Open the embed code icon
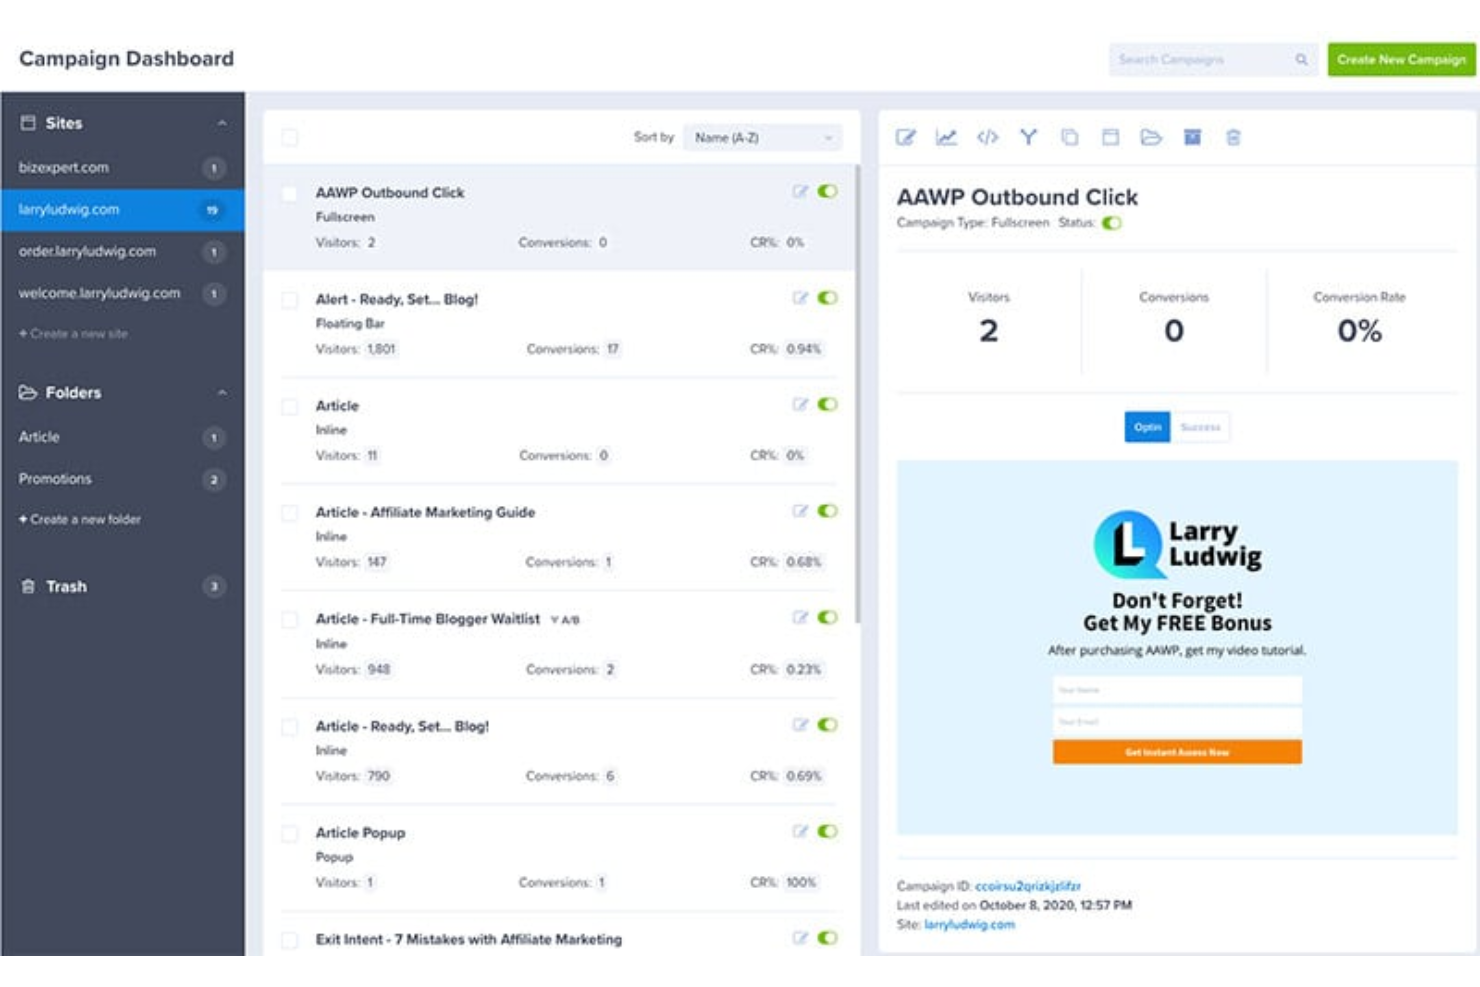Screen dimensions: 1480x987 [988, 138]
